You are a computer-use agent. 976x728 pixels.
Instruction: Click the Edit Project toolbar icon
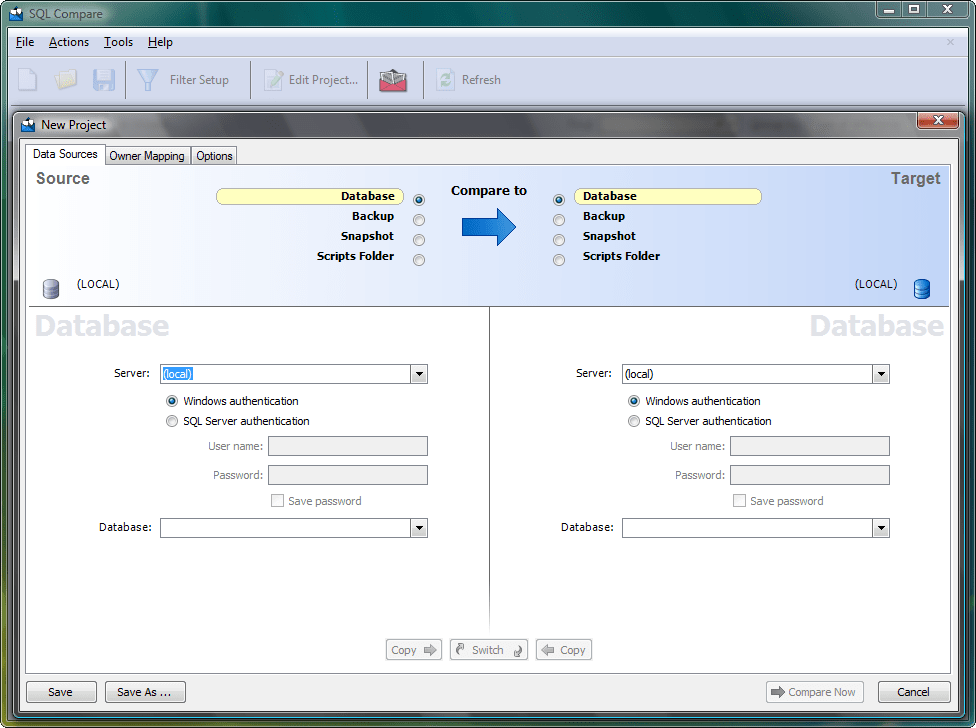pyautogui.click(x=310, y=80)
